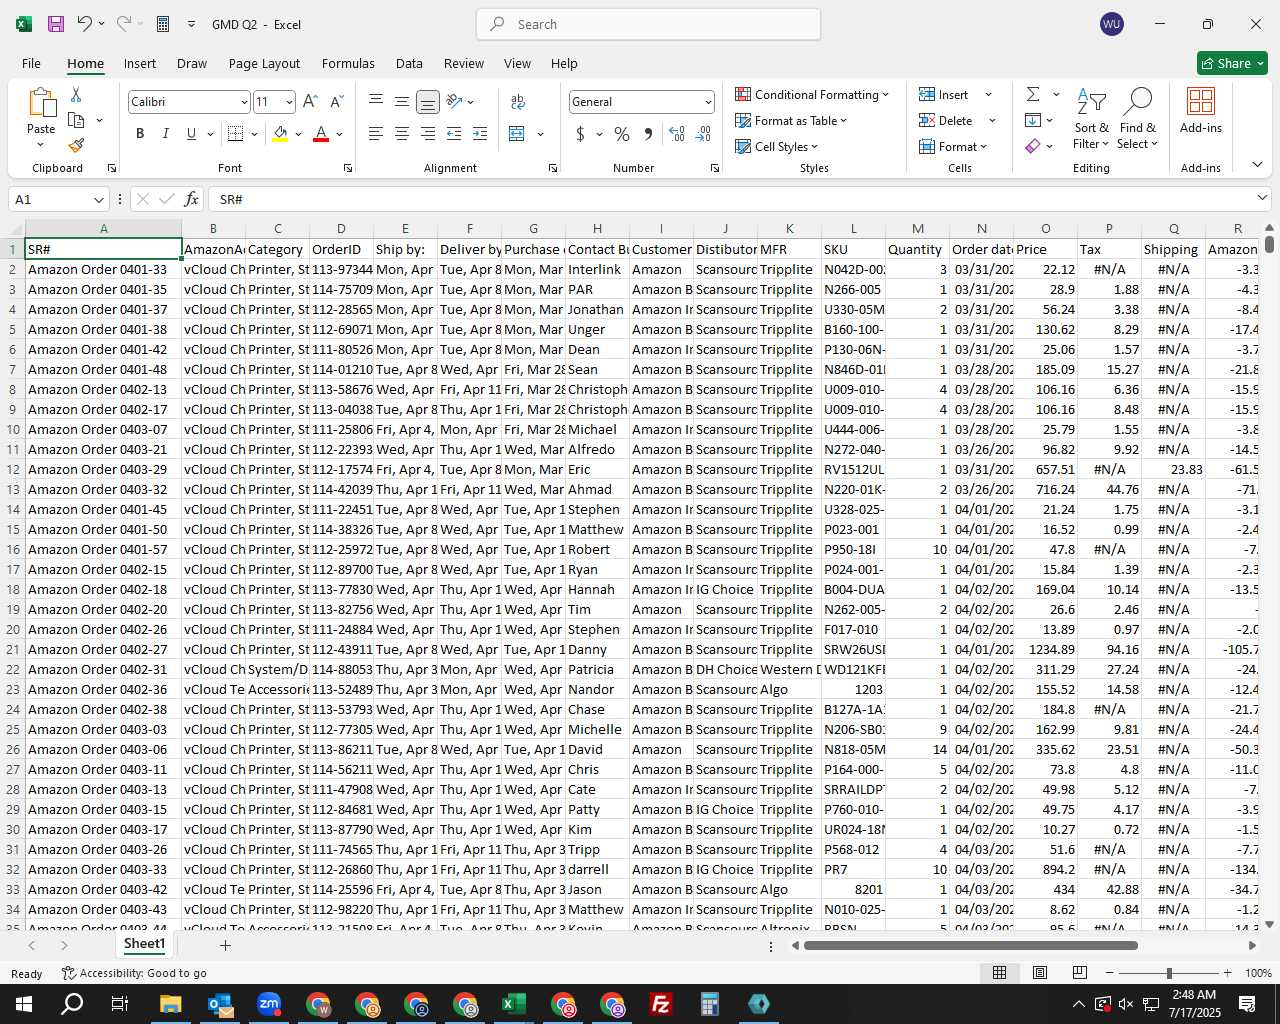Image resolution: width=1280 pixels, height=1024 pixels.
Task: Click Increase Decimal icon
Action: tap(677, 134)
